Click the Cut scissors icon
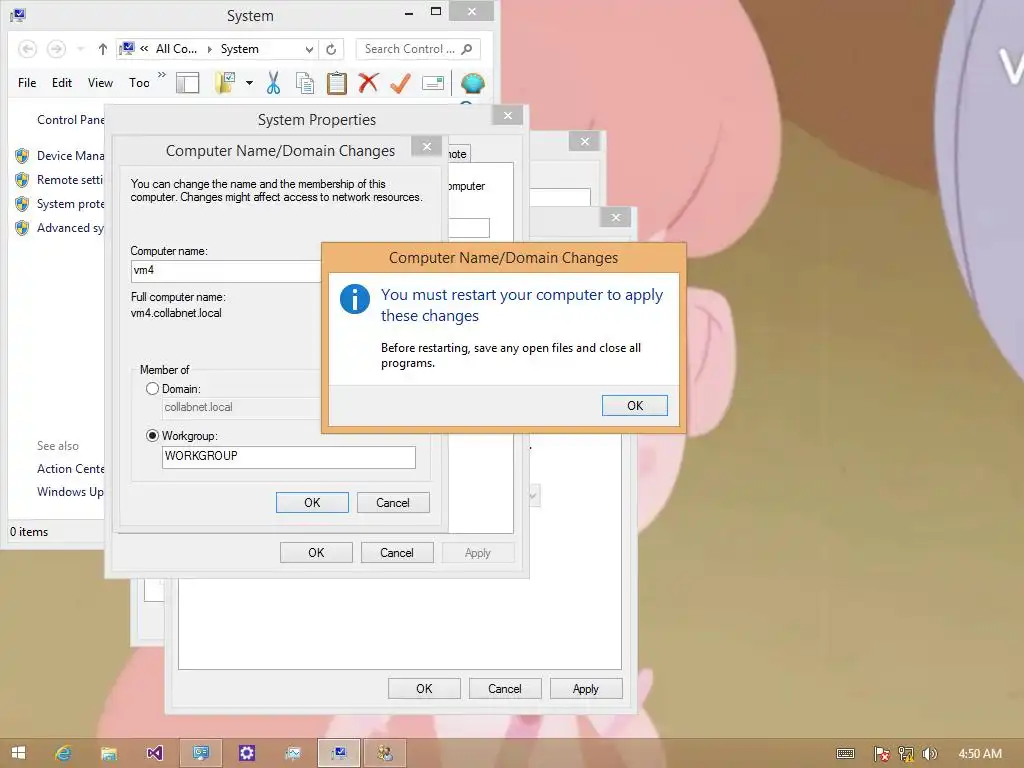1024x768 pixels. [x=273, y=83]
